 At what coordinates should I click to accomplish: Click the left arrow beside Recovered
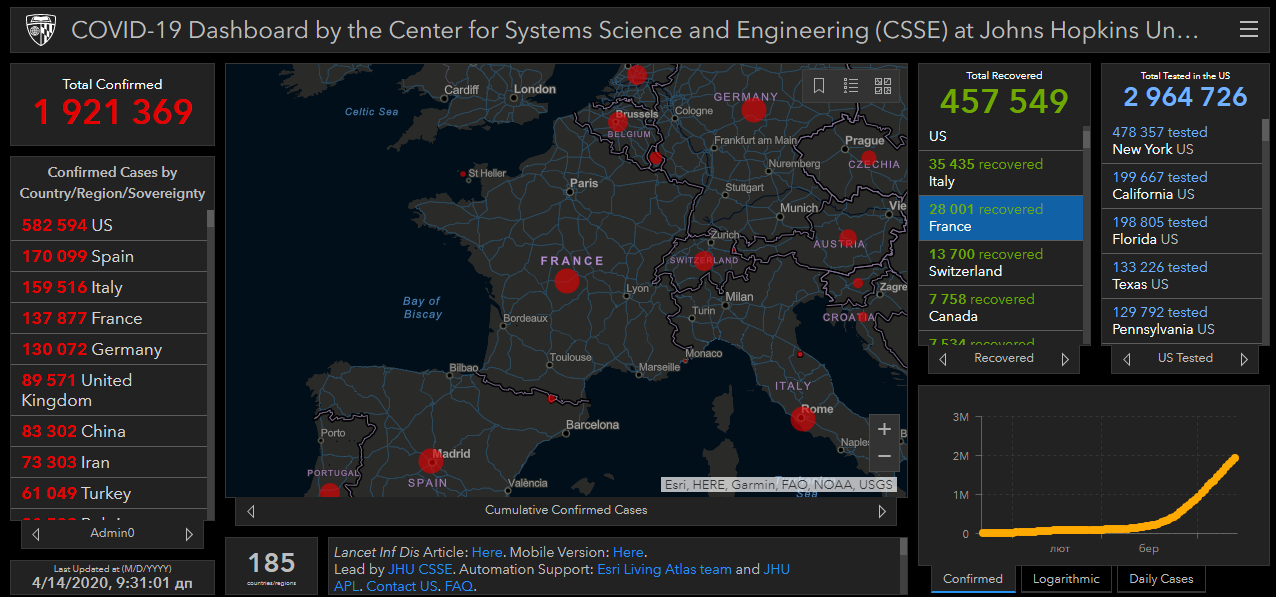pyautogui.click(x=942, y=359)
